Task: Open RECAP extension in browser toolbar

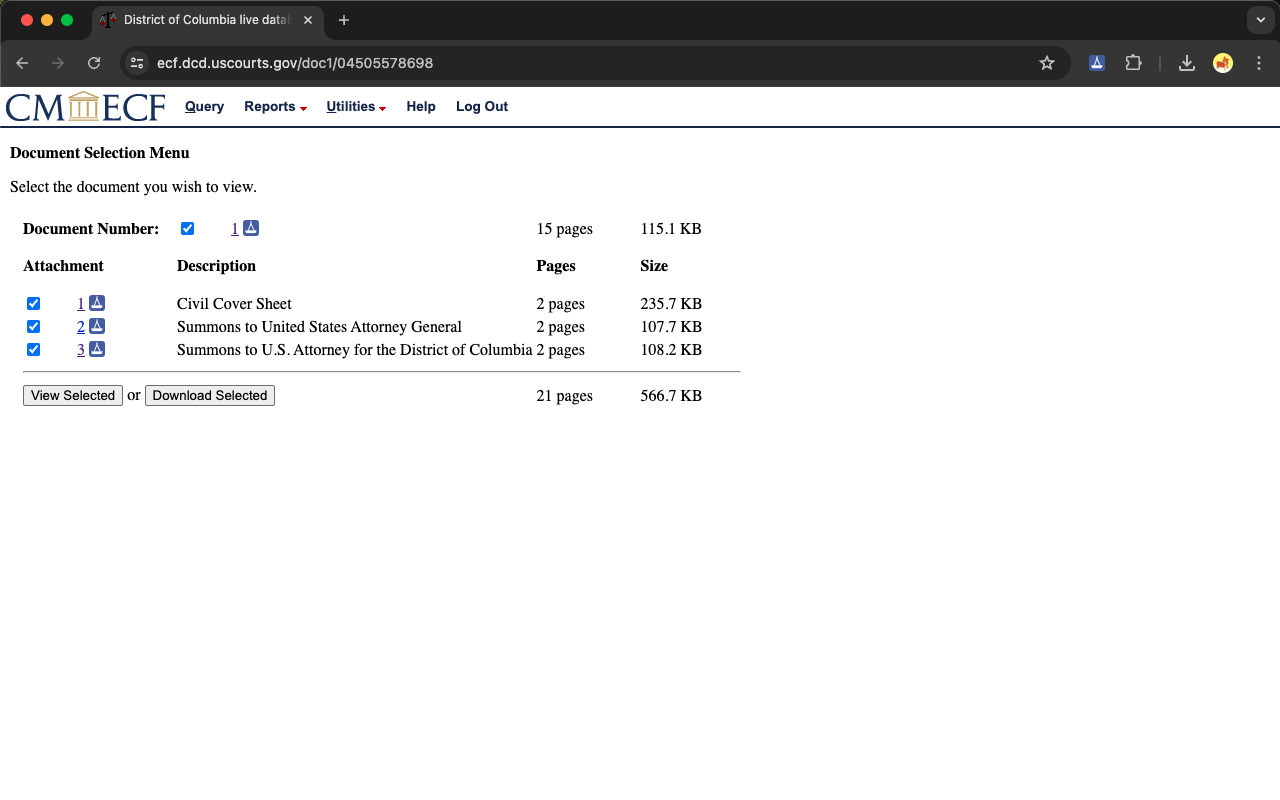Action: click(x=1097, y=63)
